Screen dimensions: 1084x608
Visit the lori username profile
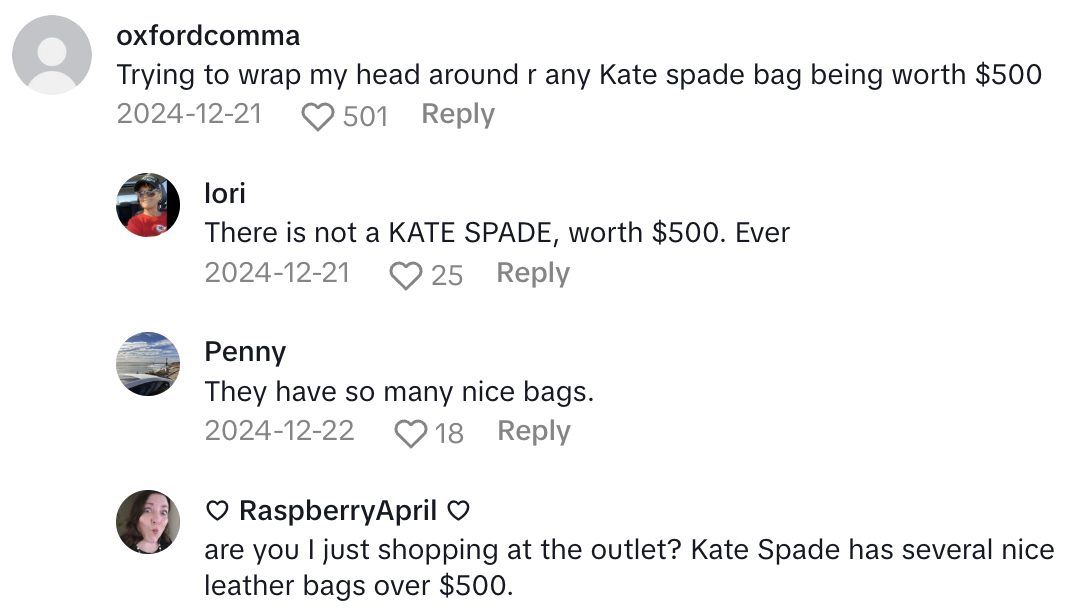click(x=225, y=193)
